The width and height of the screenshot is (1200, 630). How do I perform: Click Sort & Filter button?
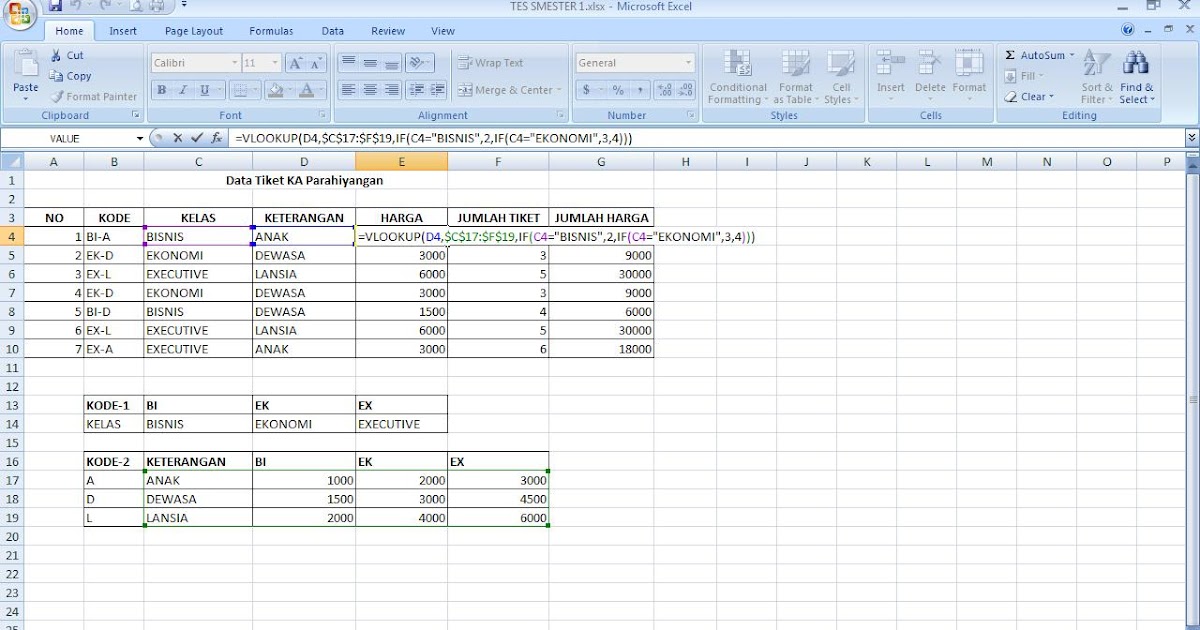coord(1096,77)
